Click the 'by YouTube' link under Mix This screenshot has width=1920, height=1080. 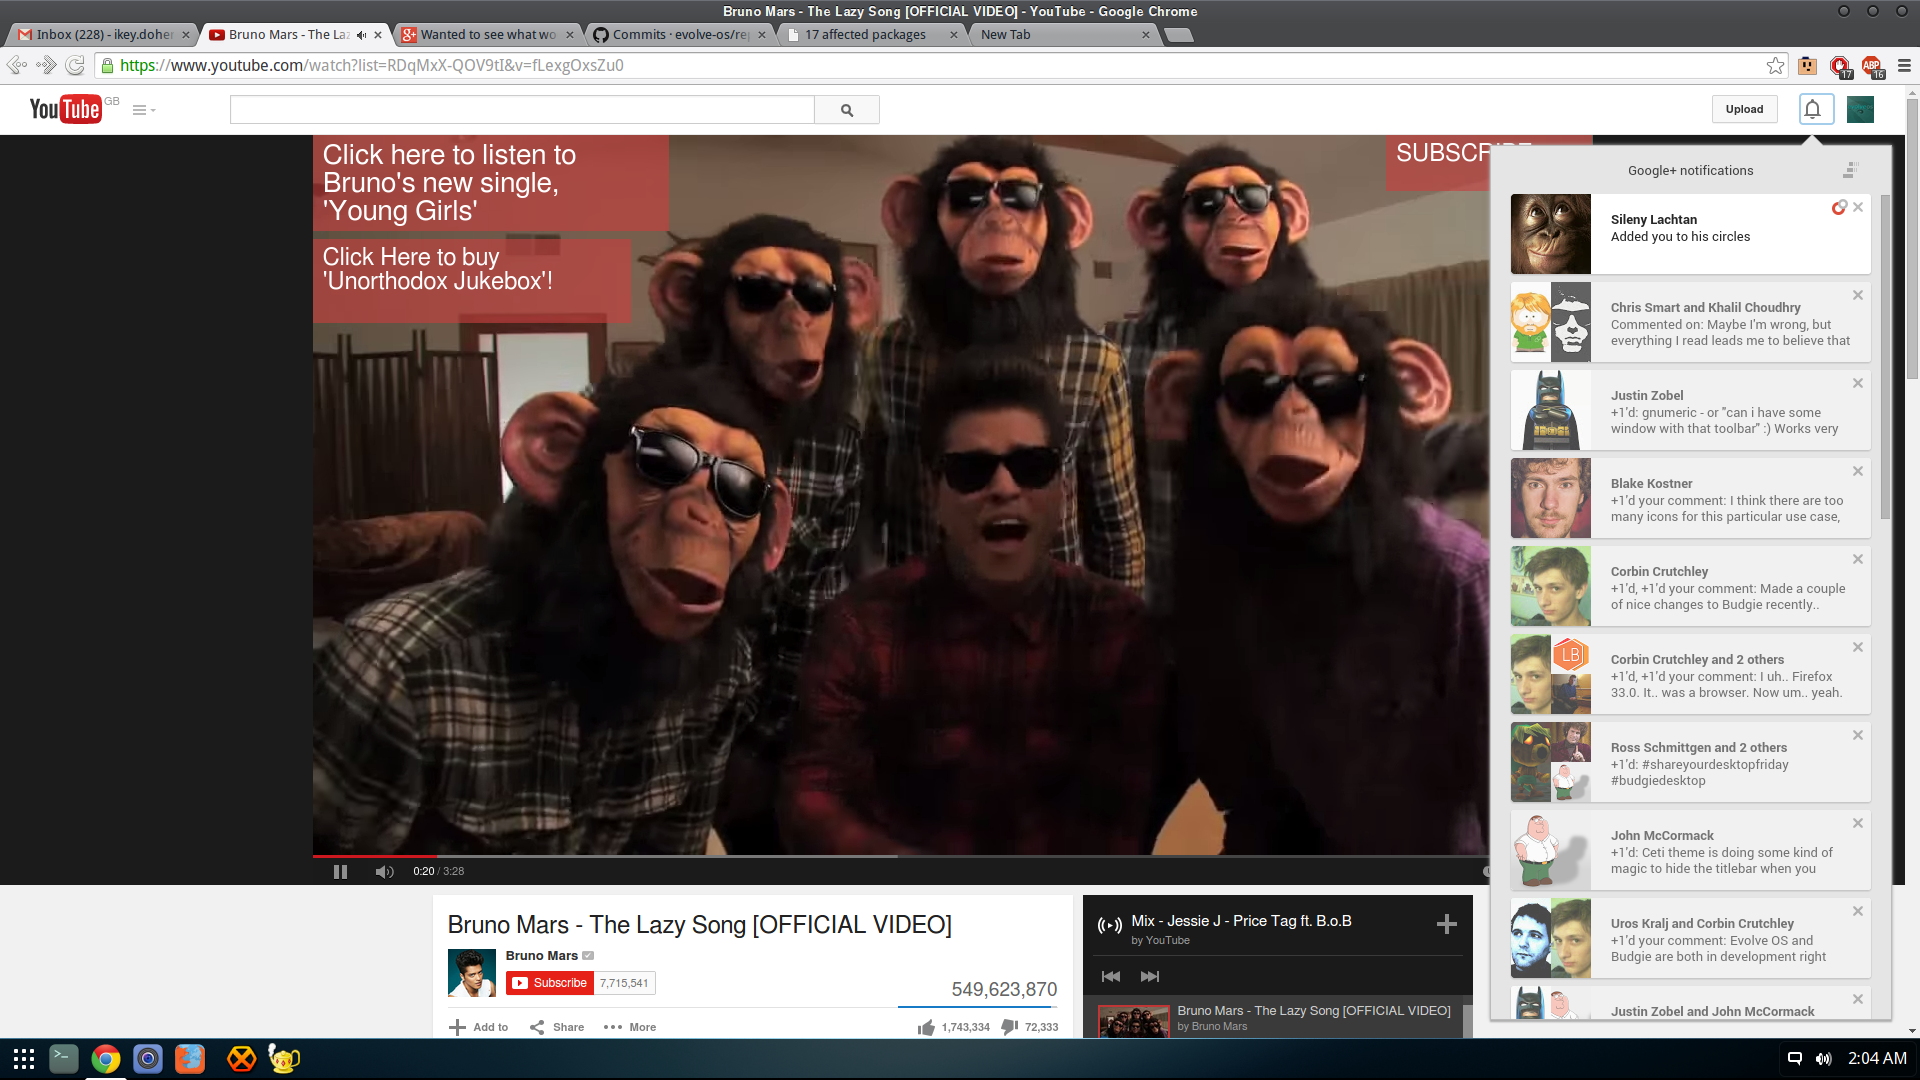tap(1160, 940)
